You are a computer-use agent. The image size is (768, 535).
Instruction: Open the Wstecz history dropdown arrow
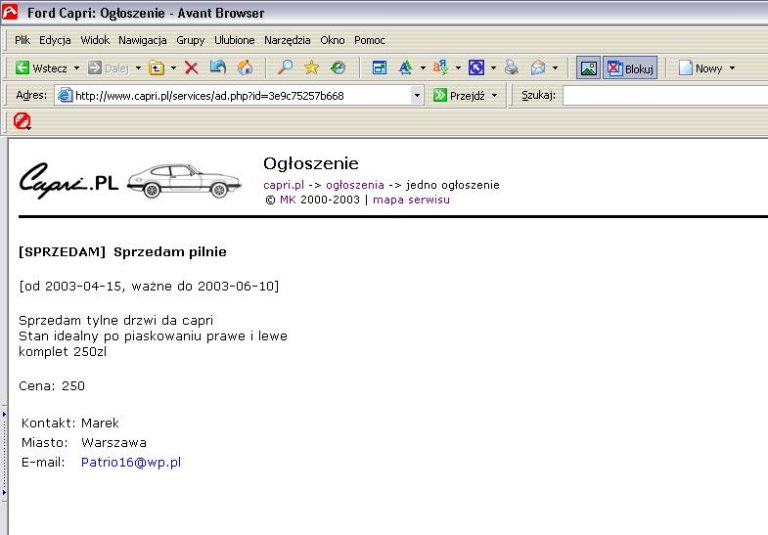click(x=76, y=68)
